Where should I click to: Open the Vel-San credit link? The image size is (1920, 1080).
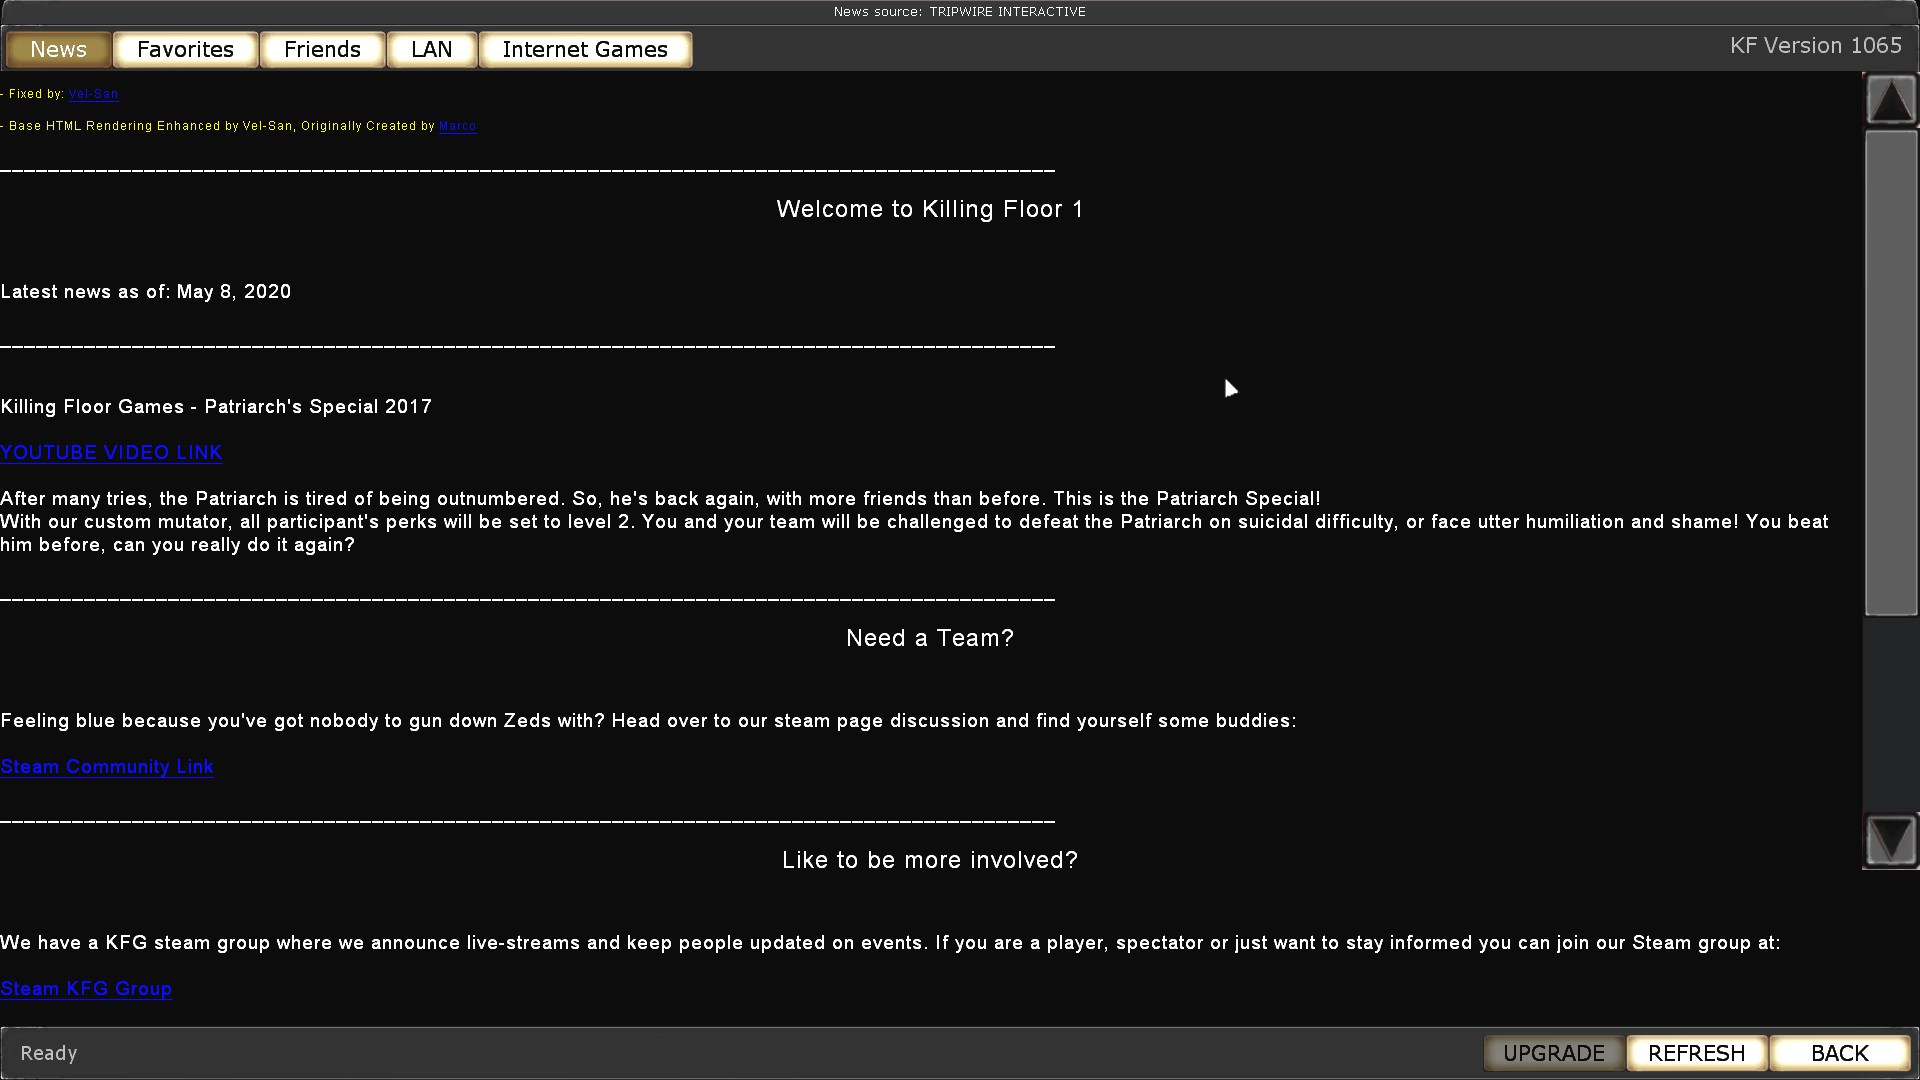tap(93, 94)
